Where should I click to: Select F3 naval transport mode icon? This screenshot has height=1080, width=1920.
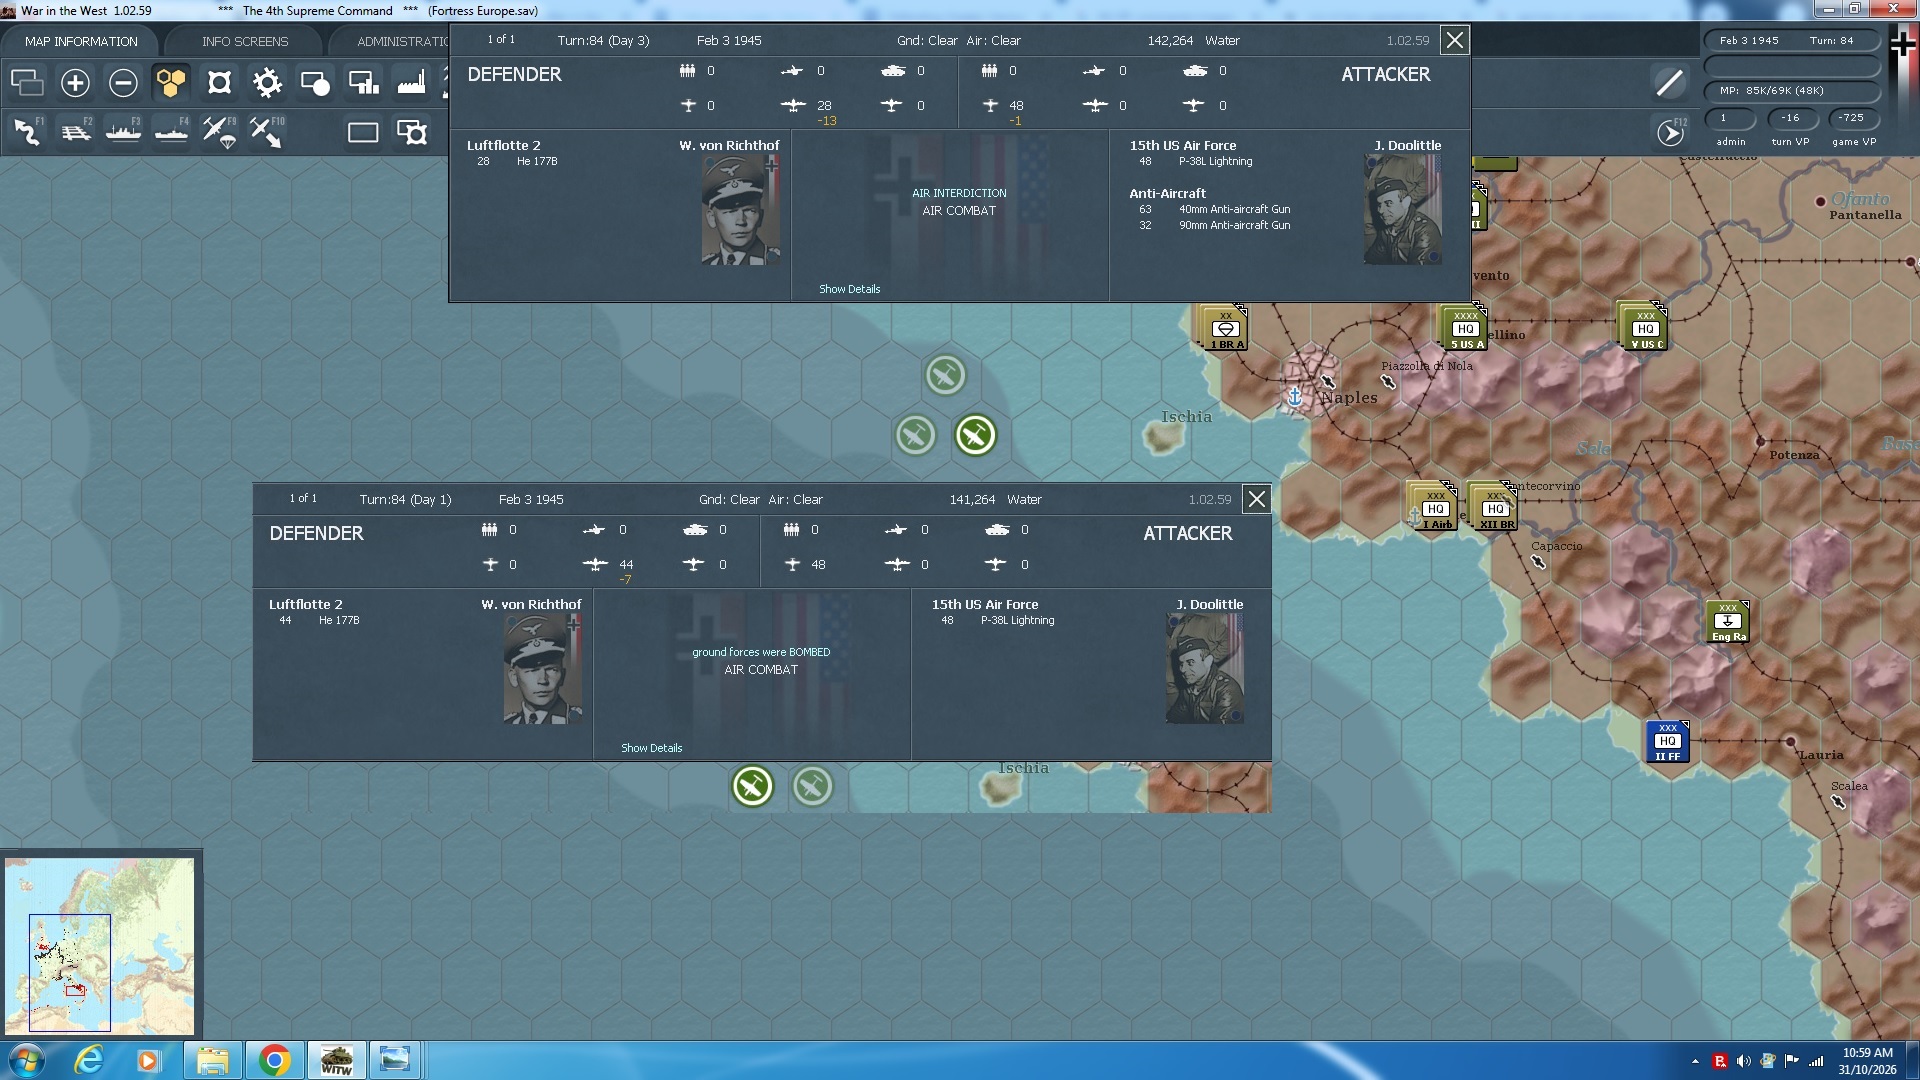click(x=123, y=131)
